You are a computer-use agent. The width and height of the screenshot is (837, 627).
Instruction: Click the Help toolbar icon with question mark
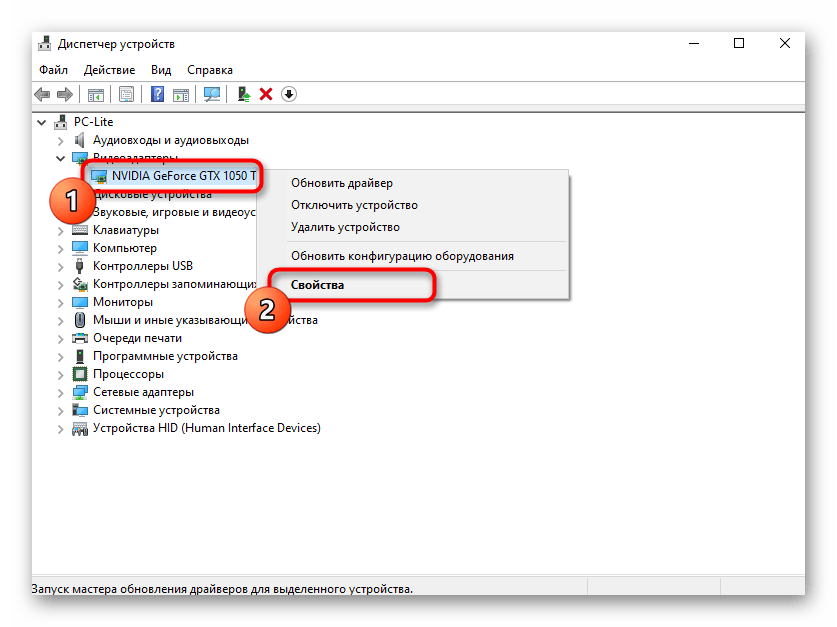pos(157,94)
